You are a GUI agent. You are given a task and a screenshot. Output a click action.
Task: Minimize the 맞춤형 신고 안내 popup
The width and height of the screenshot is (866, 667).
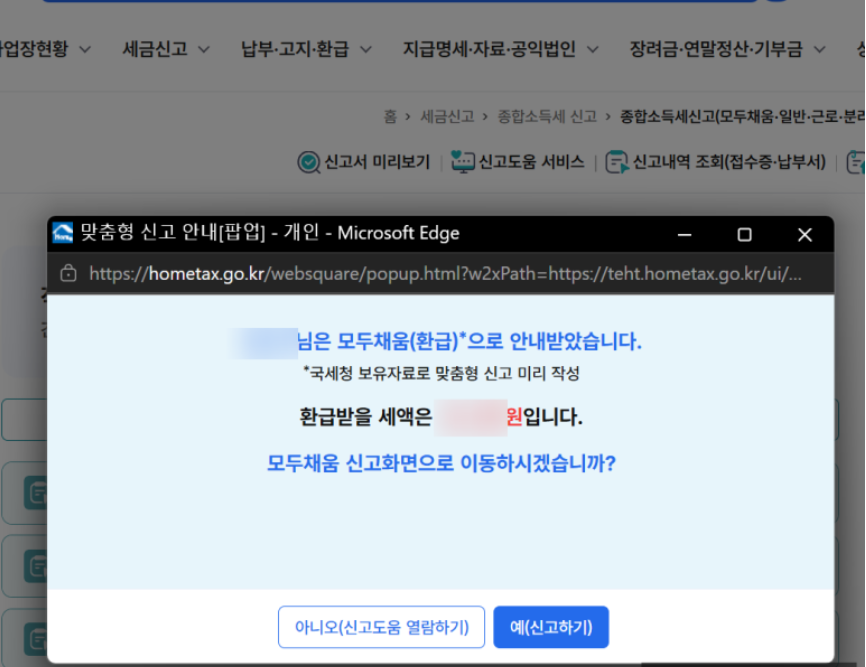pyautogui.click(x=685, y=235)
